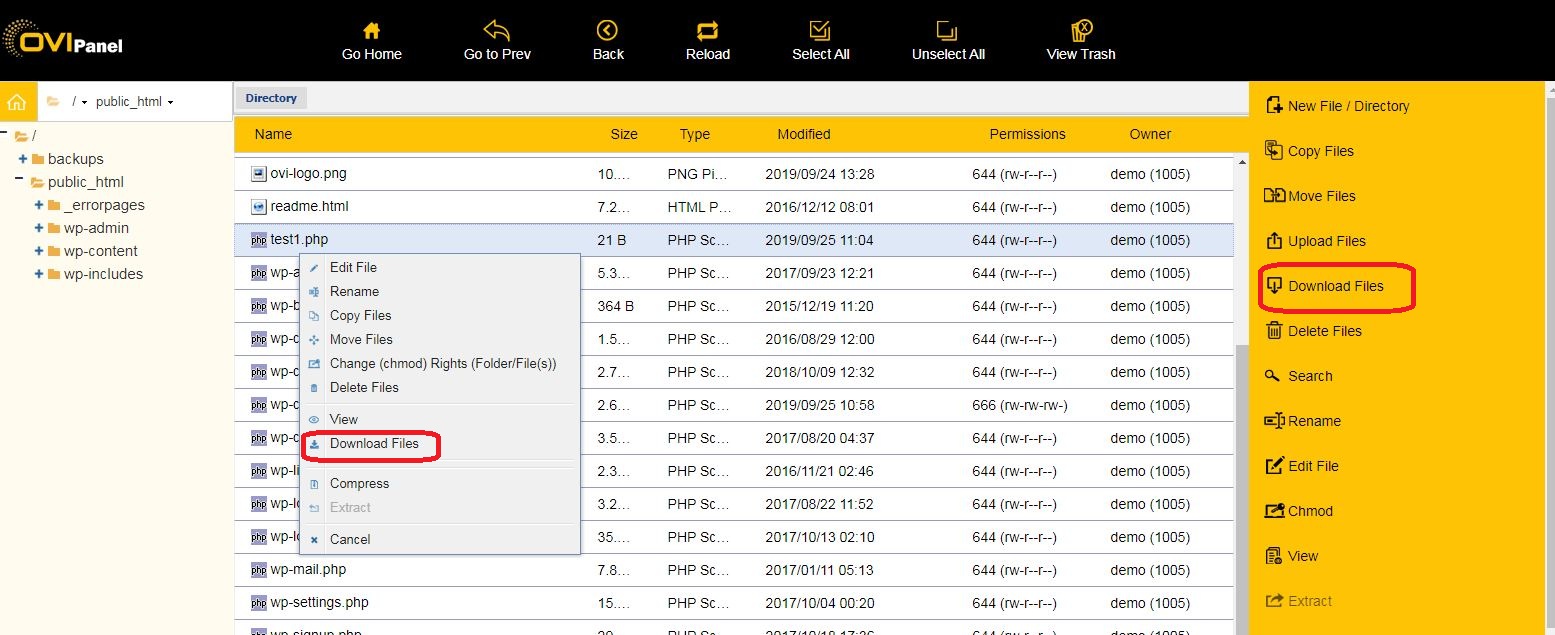The image size is (1555, 635).
Task: Click New File / Directory in sidebar
Action: pos(1347,106)
